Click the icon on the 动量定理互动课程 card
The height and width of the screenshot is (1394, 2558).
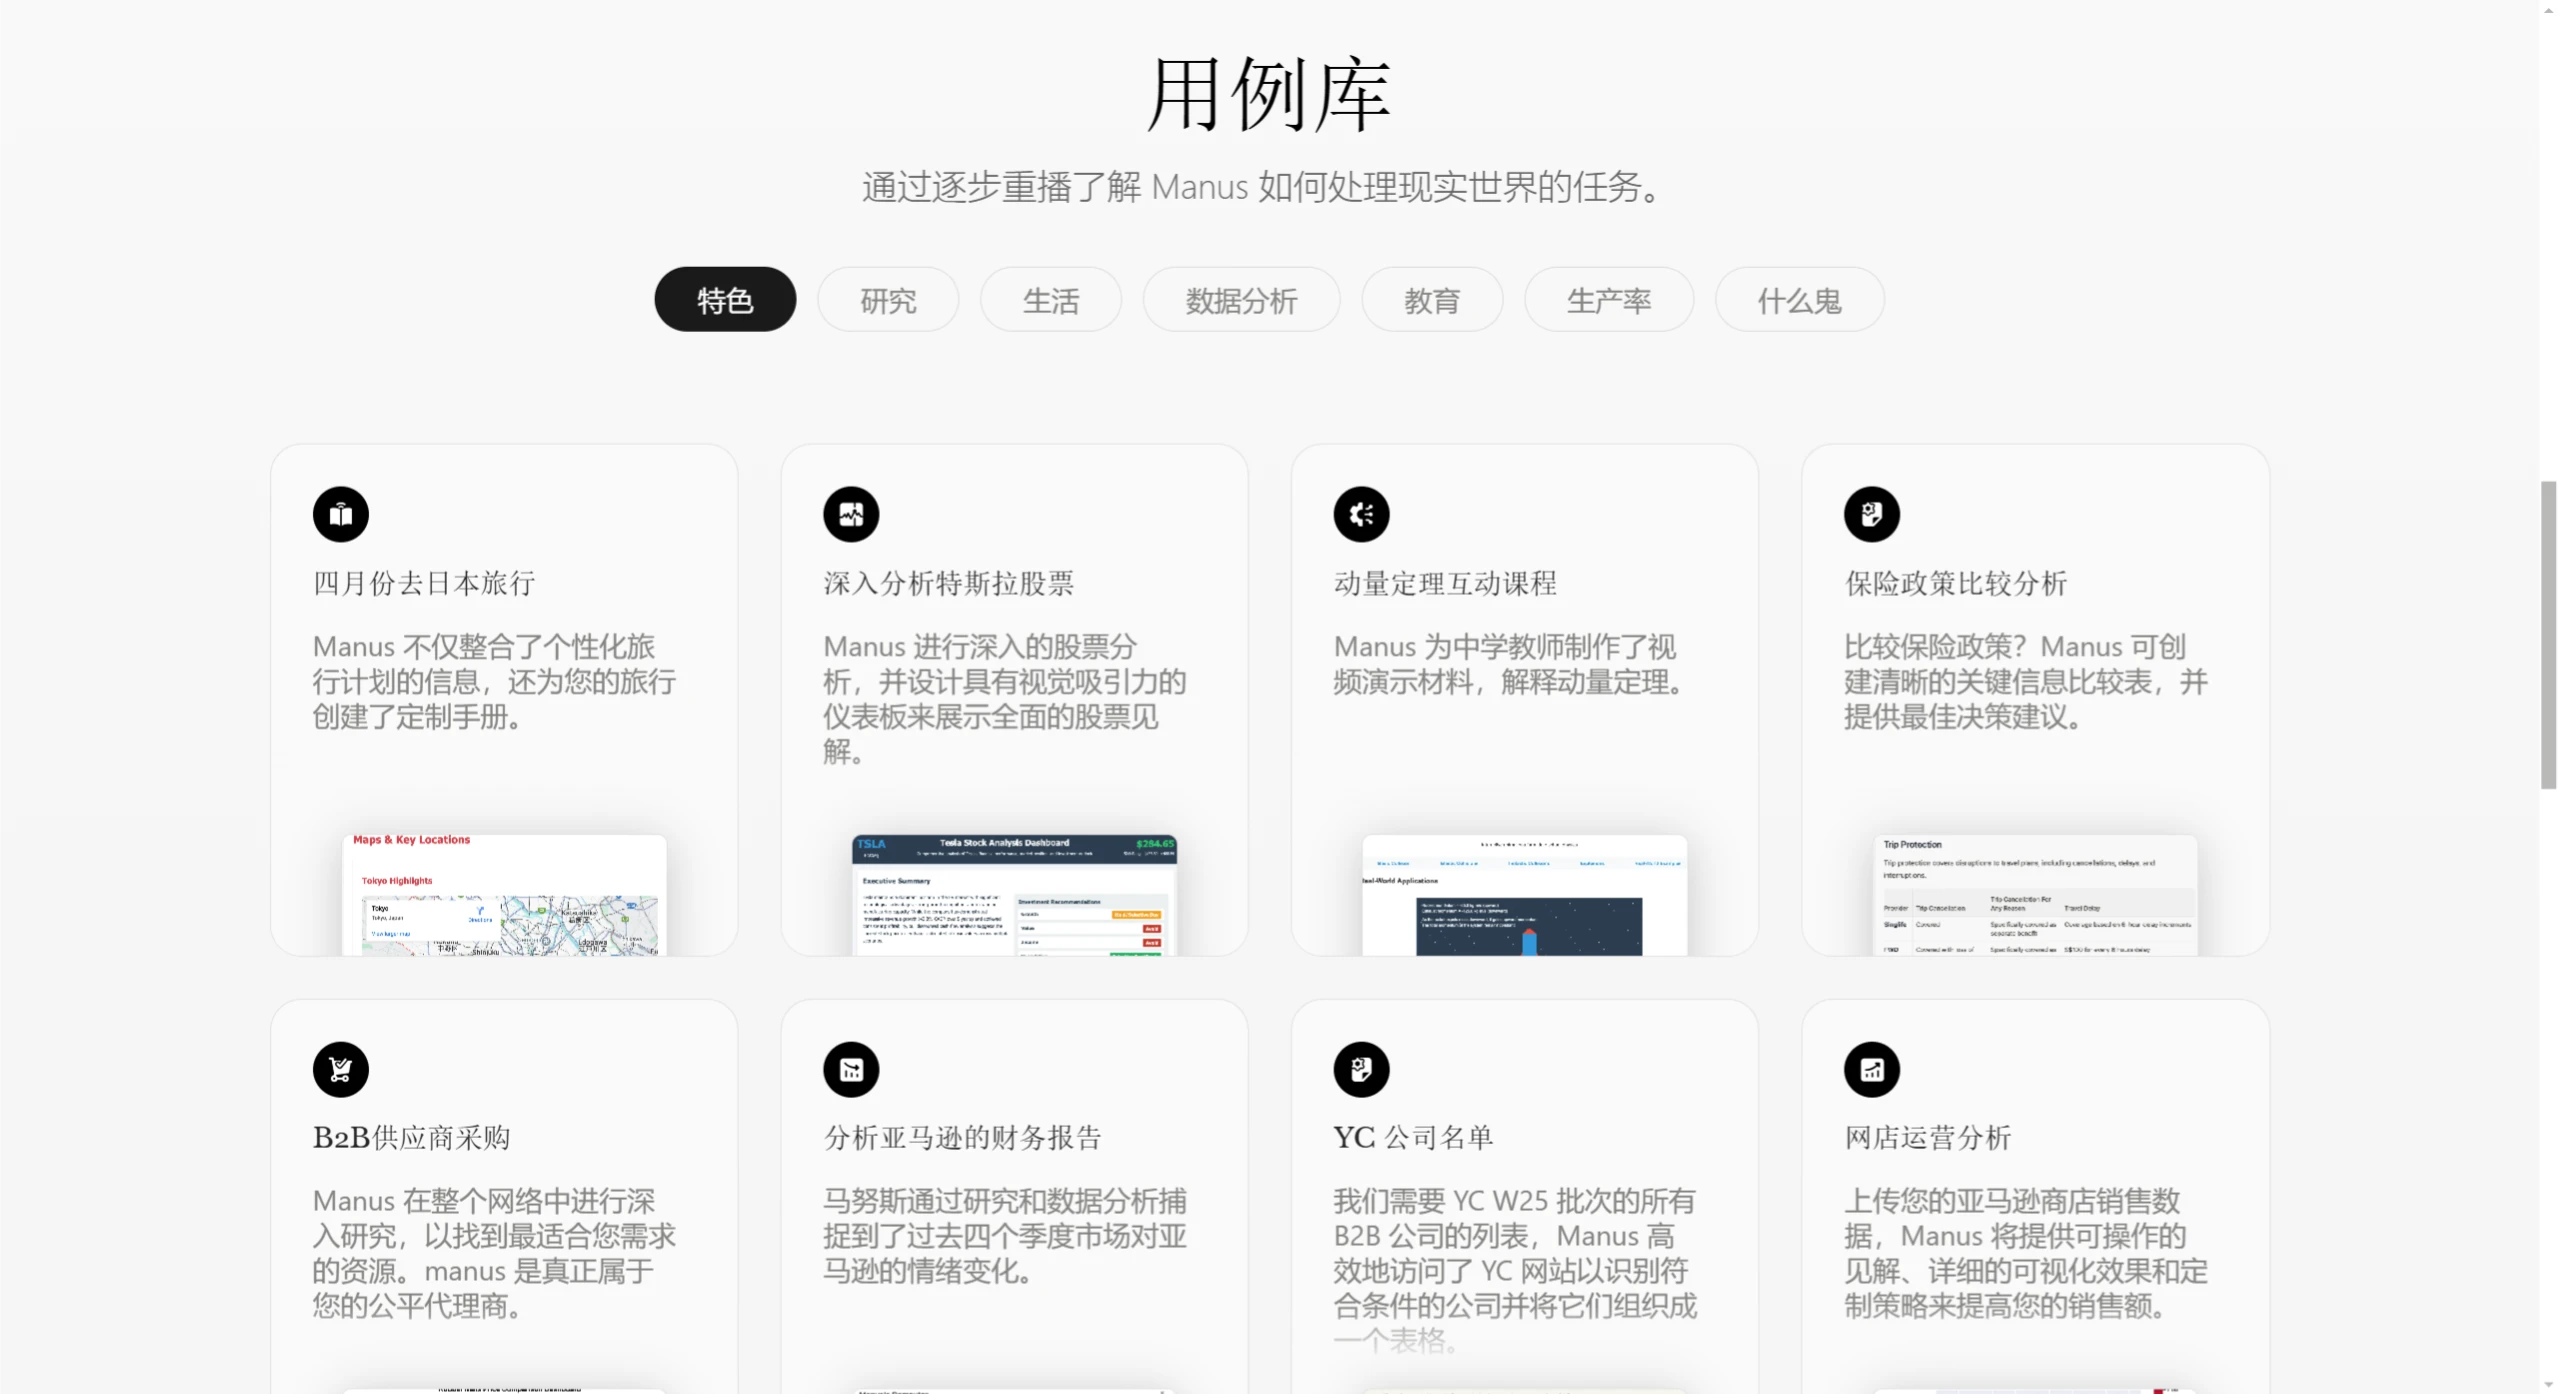point(1361,514)
